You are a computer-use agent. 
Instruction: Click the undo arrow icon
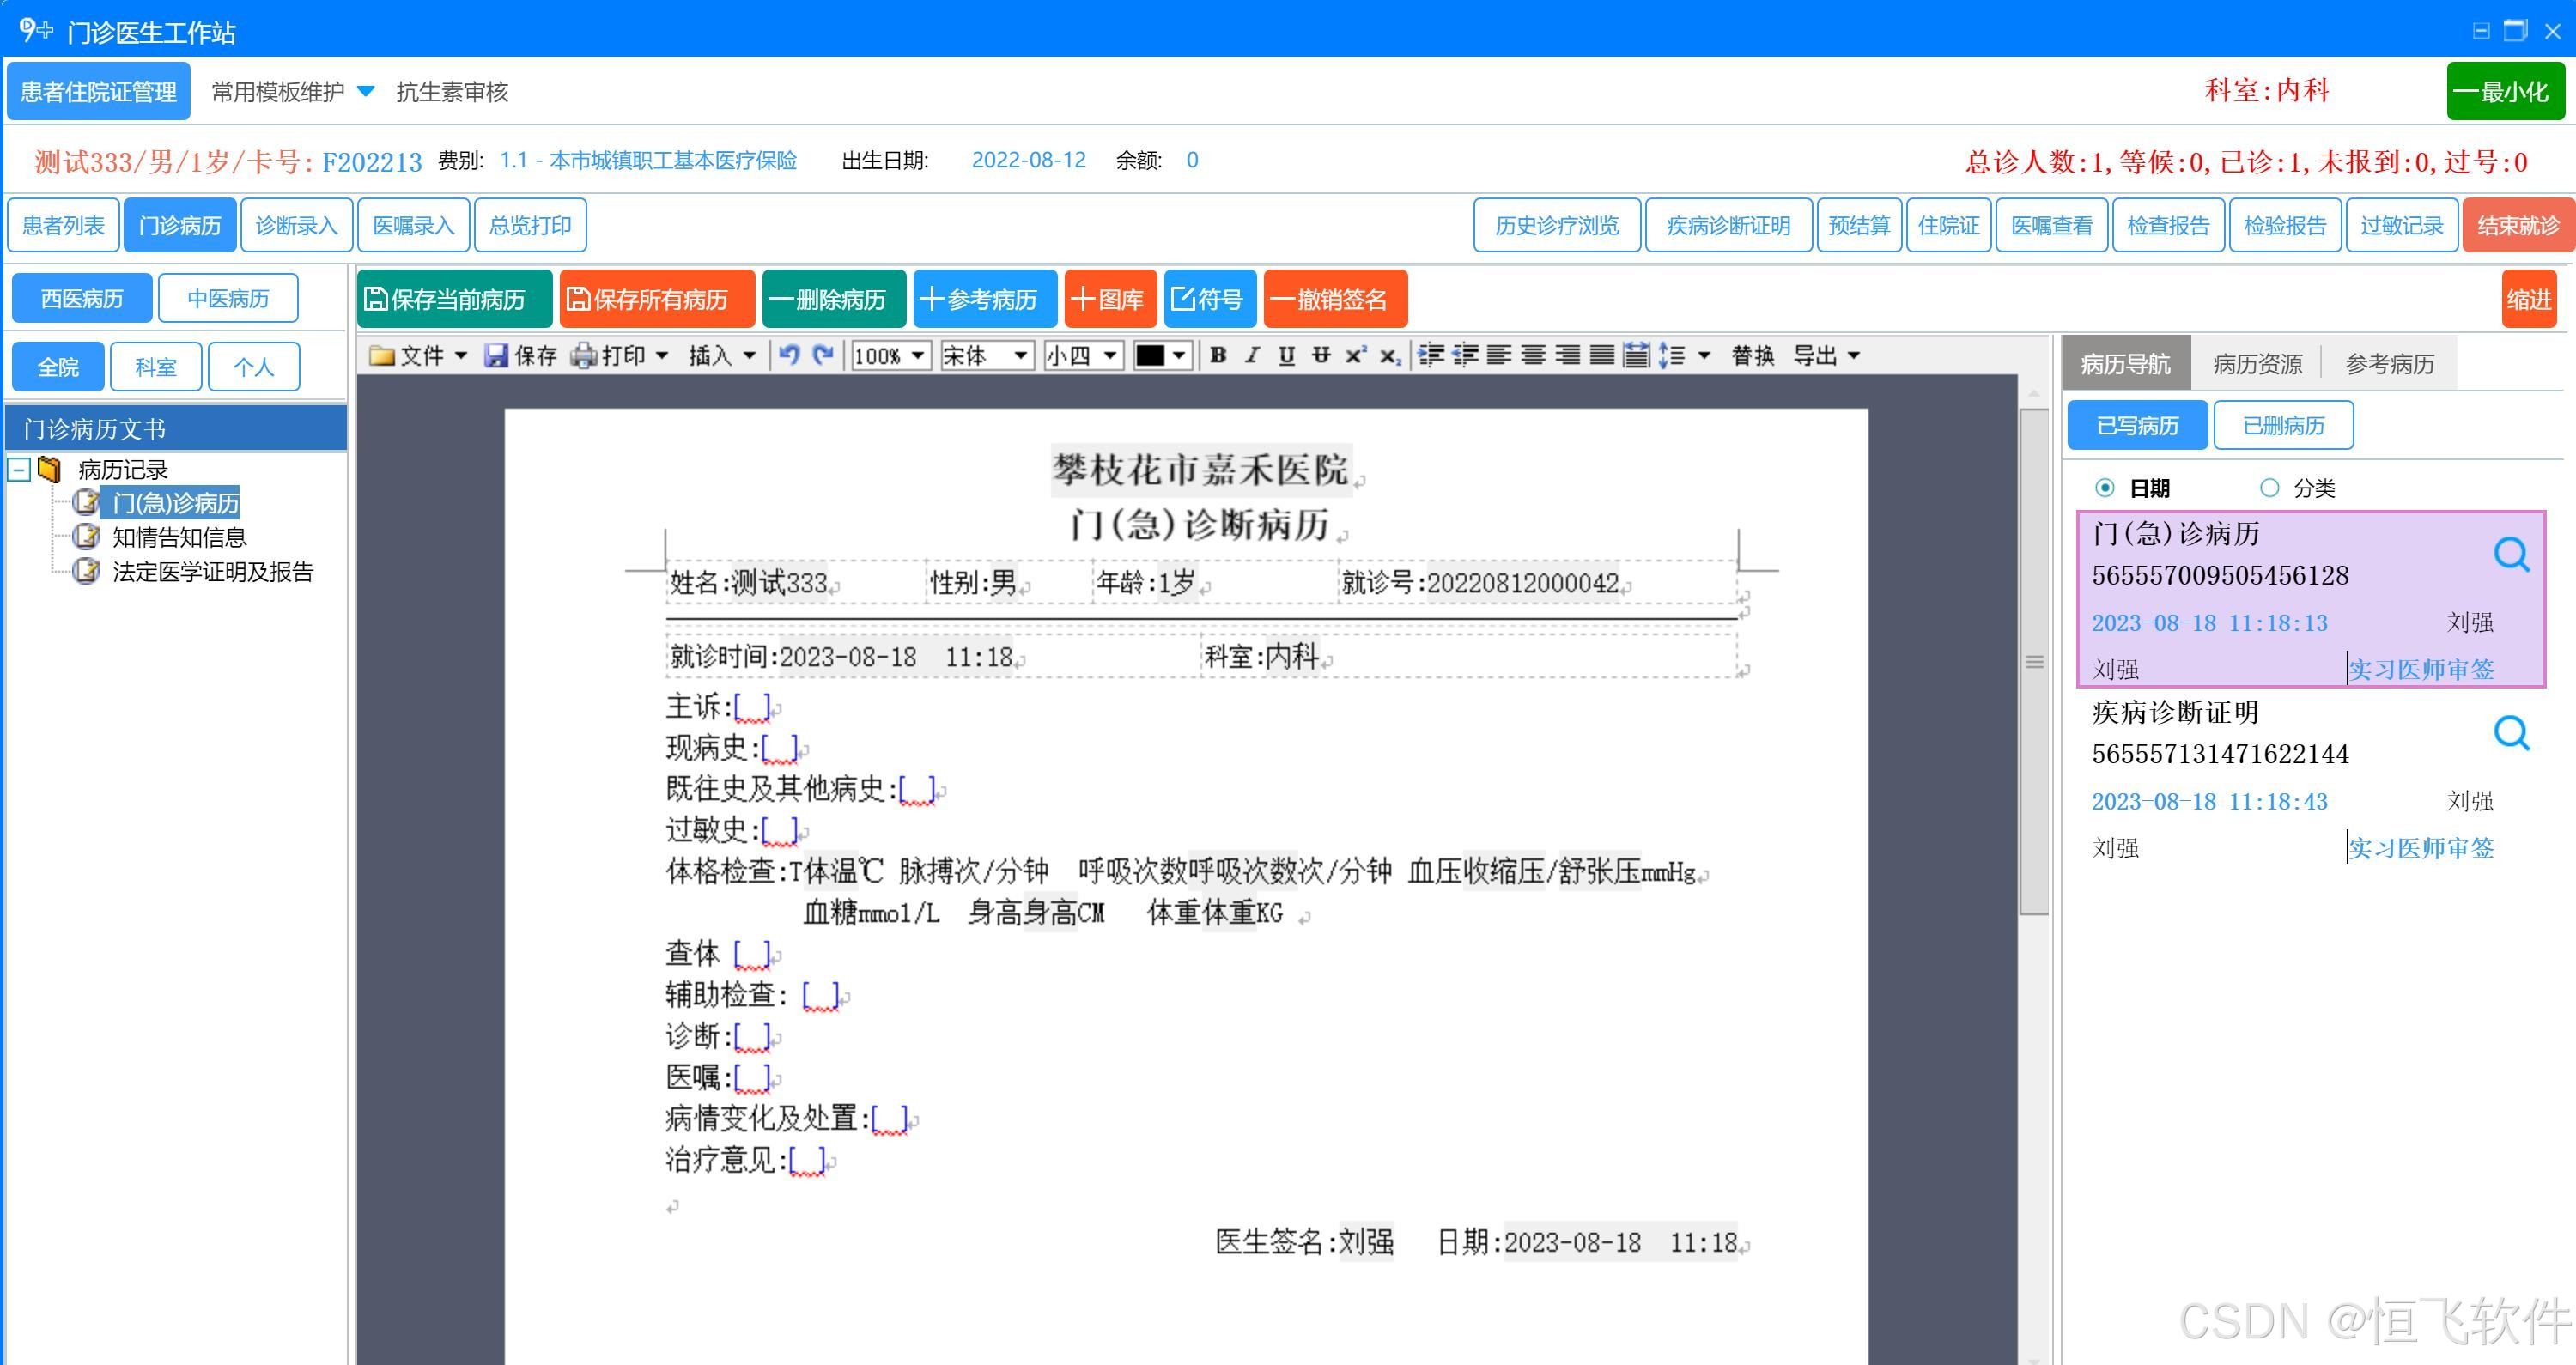point(788,355)
